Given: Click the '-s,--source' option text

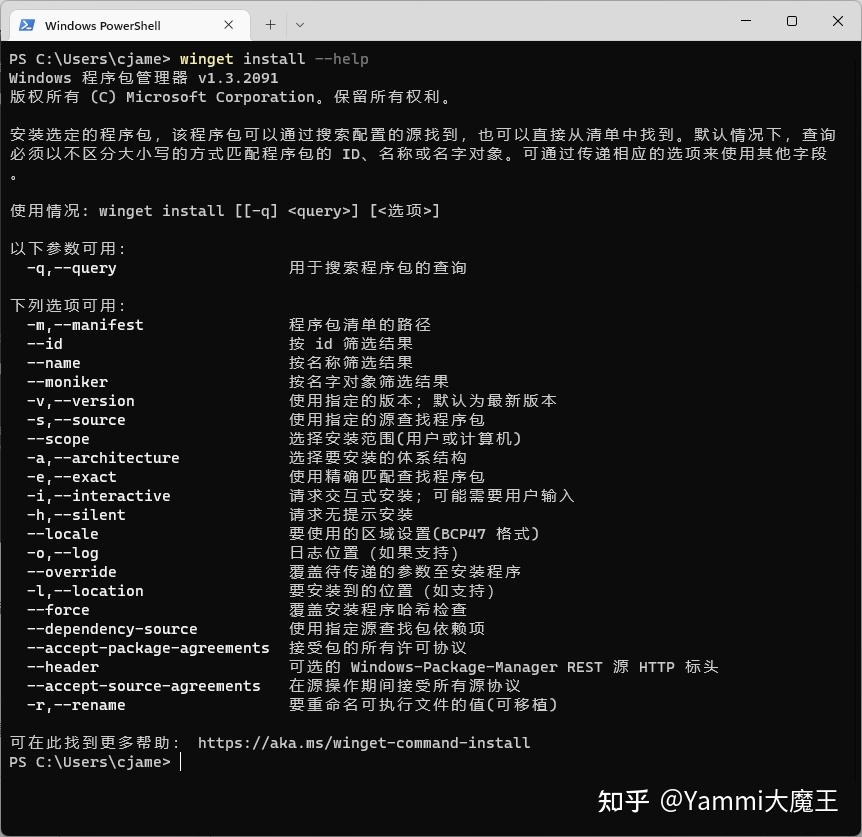Looking at the screenshot, I should coord(76,420).
